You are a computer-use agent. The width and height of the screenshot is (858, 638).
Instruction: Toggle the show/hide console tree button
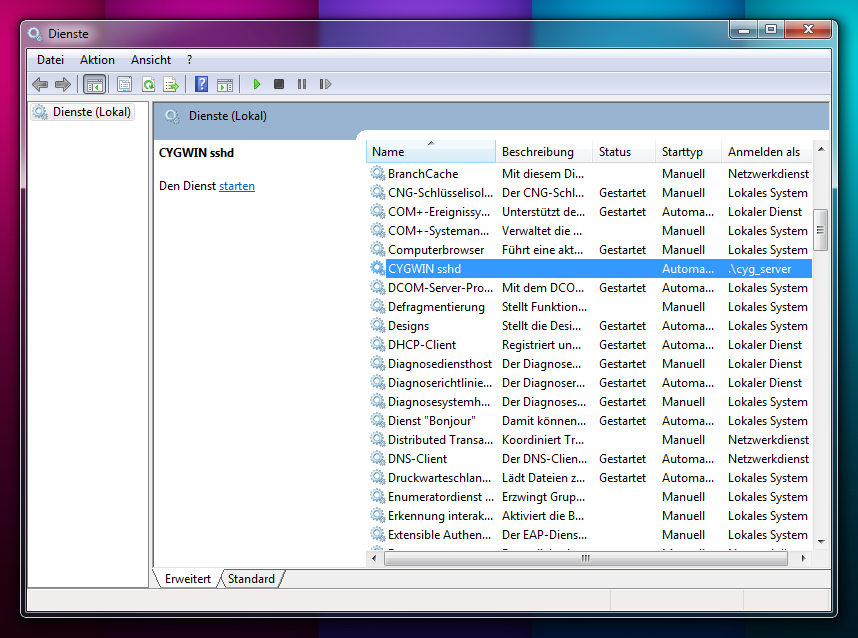coord(94,85)
